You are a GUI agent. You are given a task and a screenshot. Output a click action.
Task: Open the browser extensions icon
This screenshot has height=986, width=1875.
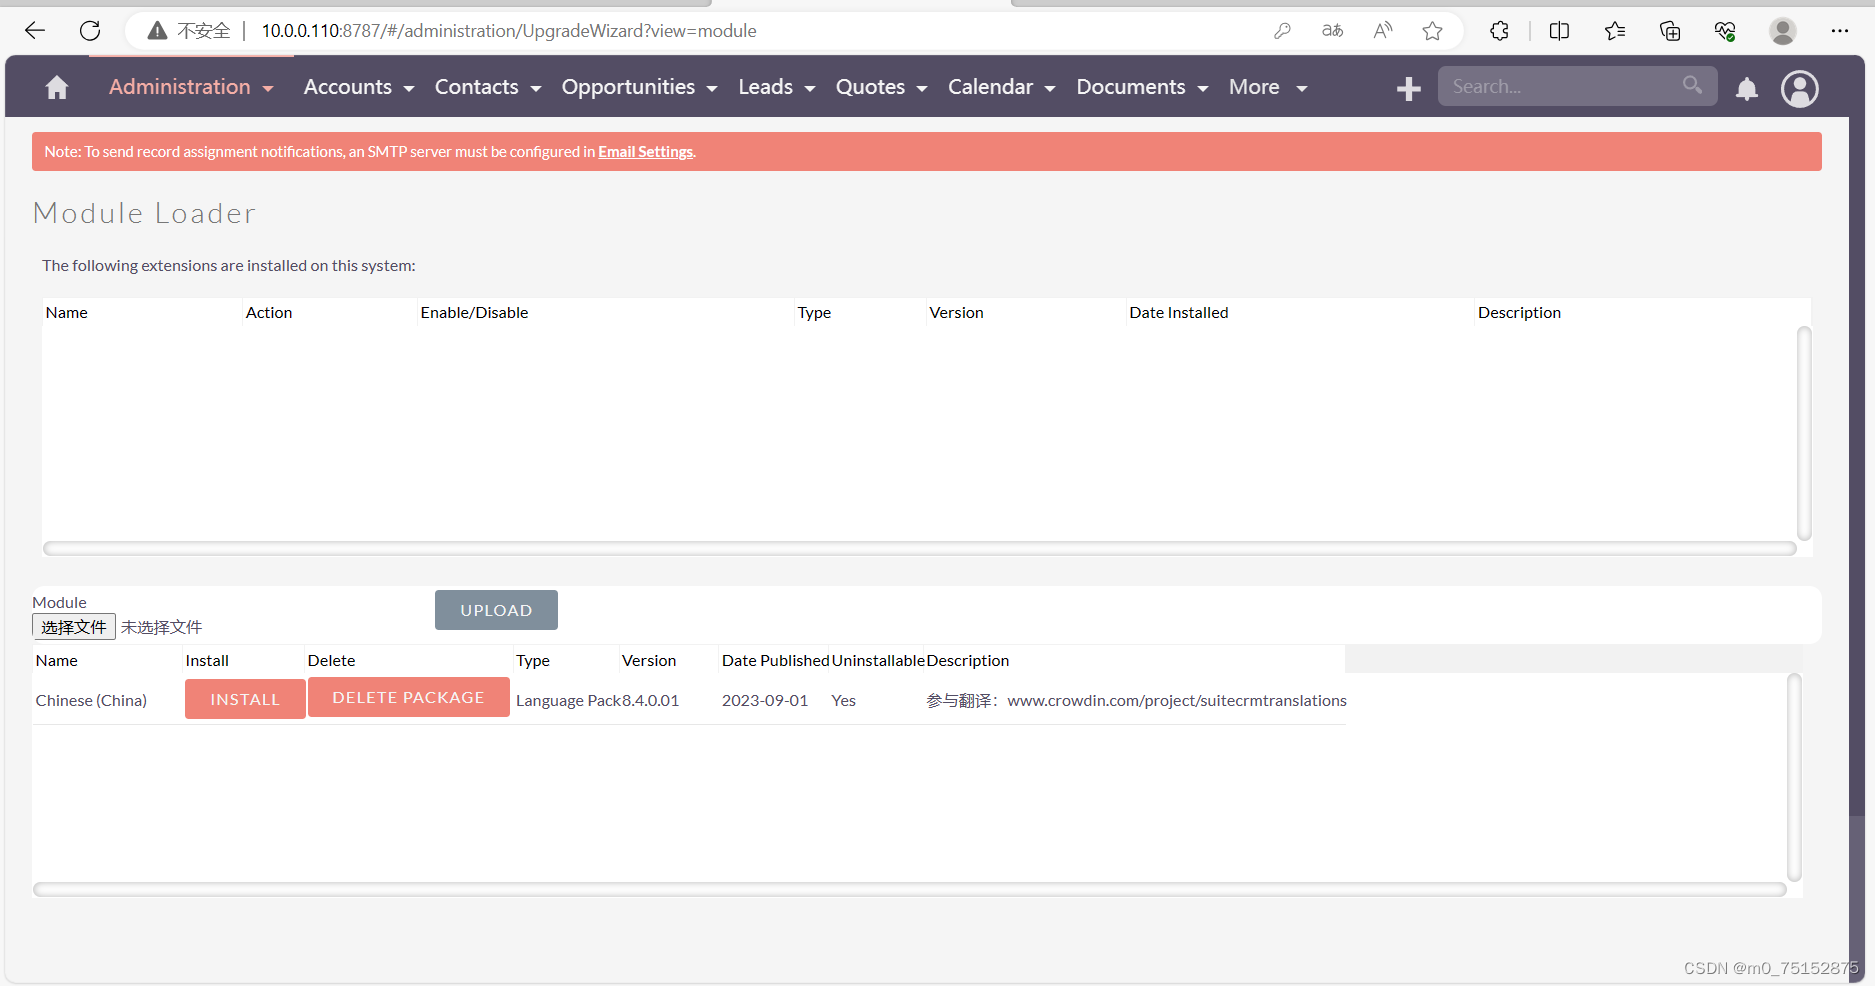coord(1499,30)
